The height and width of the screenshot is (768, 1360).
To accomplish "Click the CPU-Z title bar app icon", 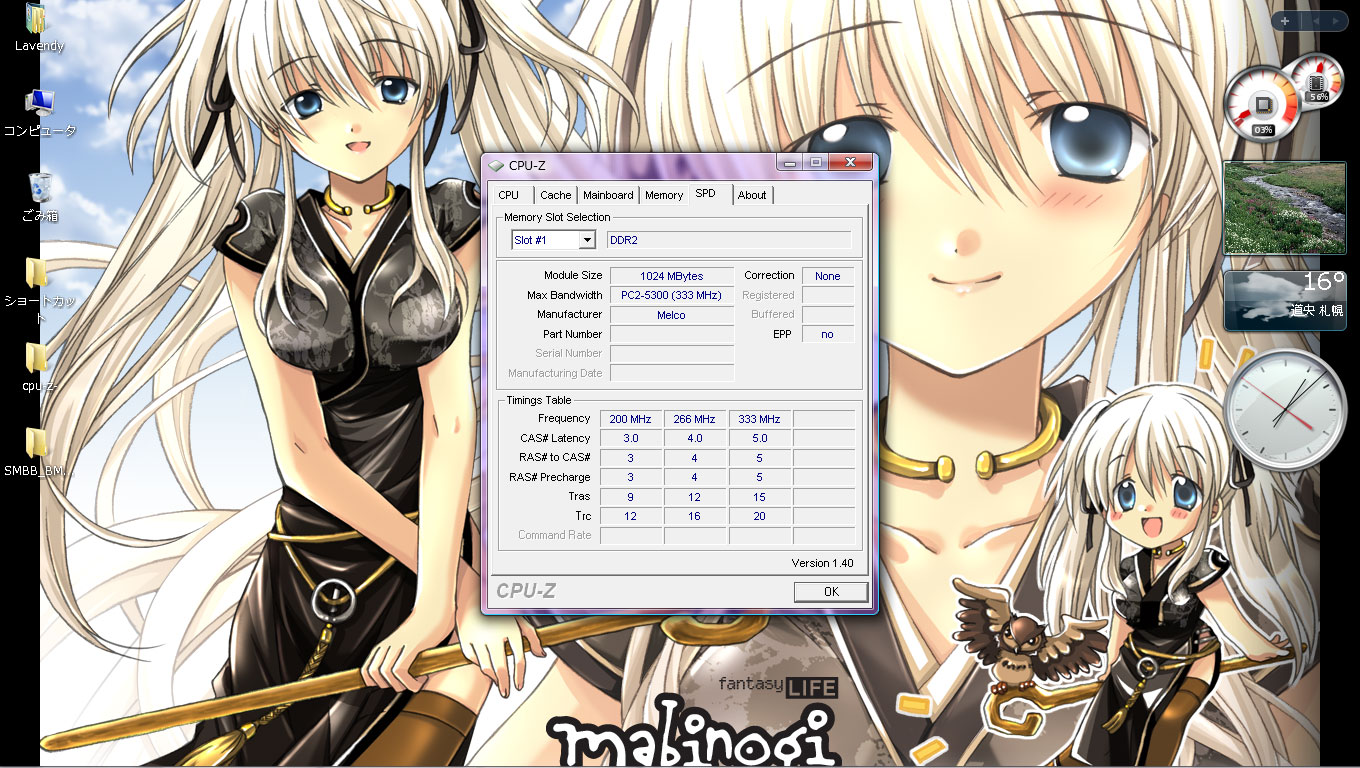I will 497,165.
